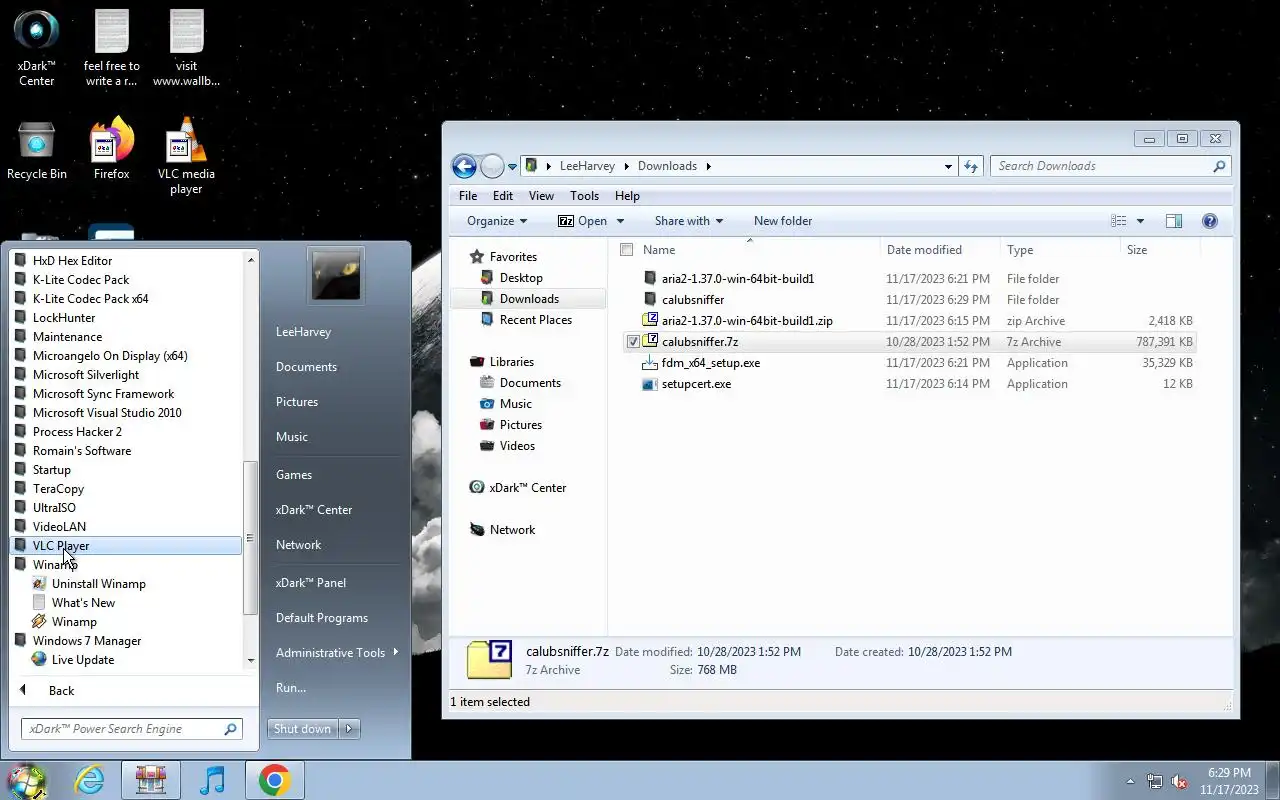Open the View menu
Screen dimensions: 1280x800
(541, 196)
